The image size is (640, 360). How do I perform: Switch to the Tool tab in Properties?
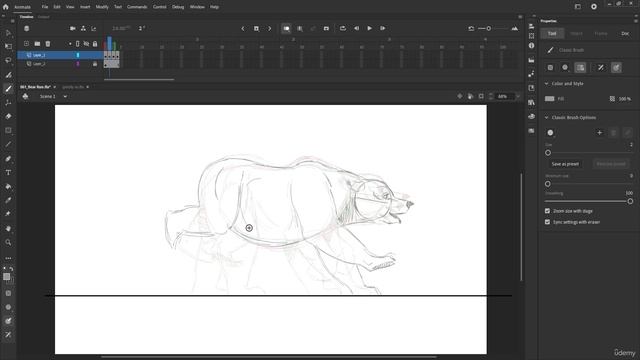(x=552, y=33)
